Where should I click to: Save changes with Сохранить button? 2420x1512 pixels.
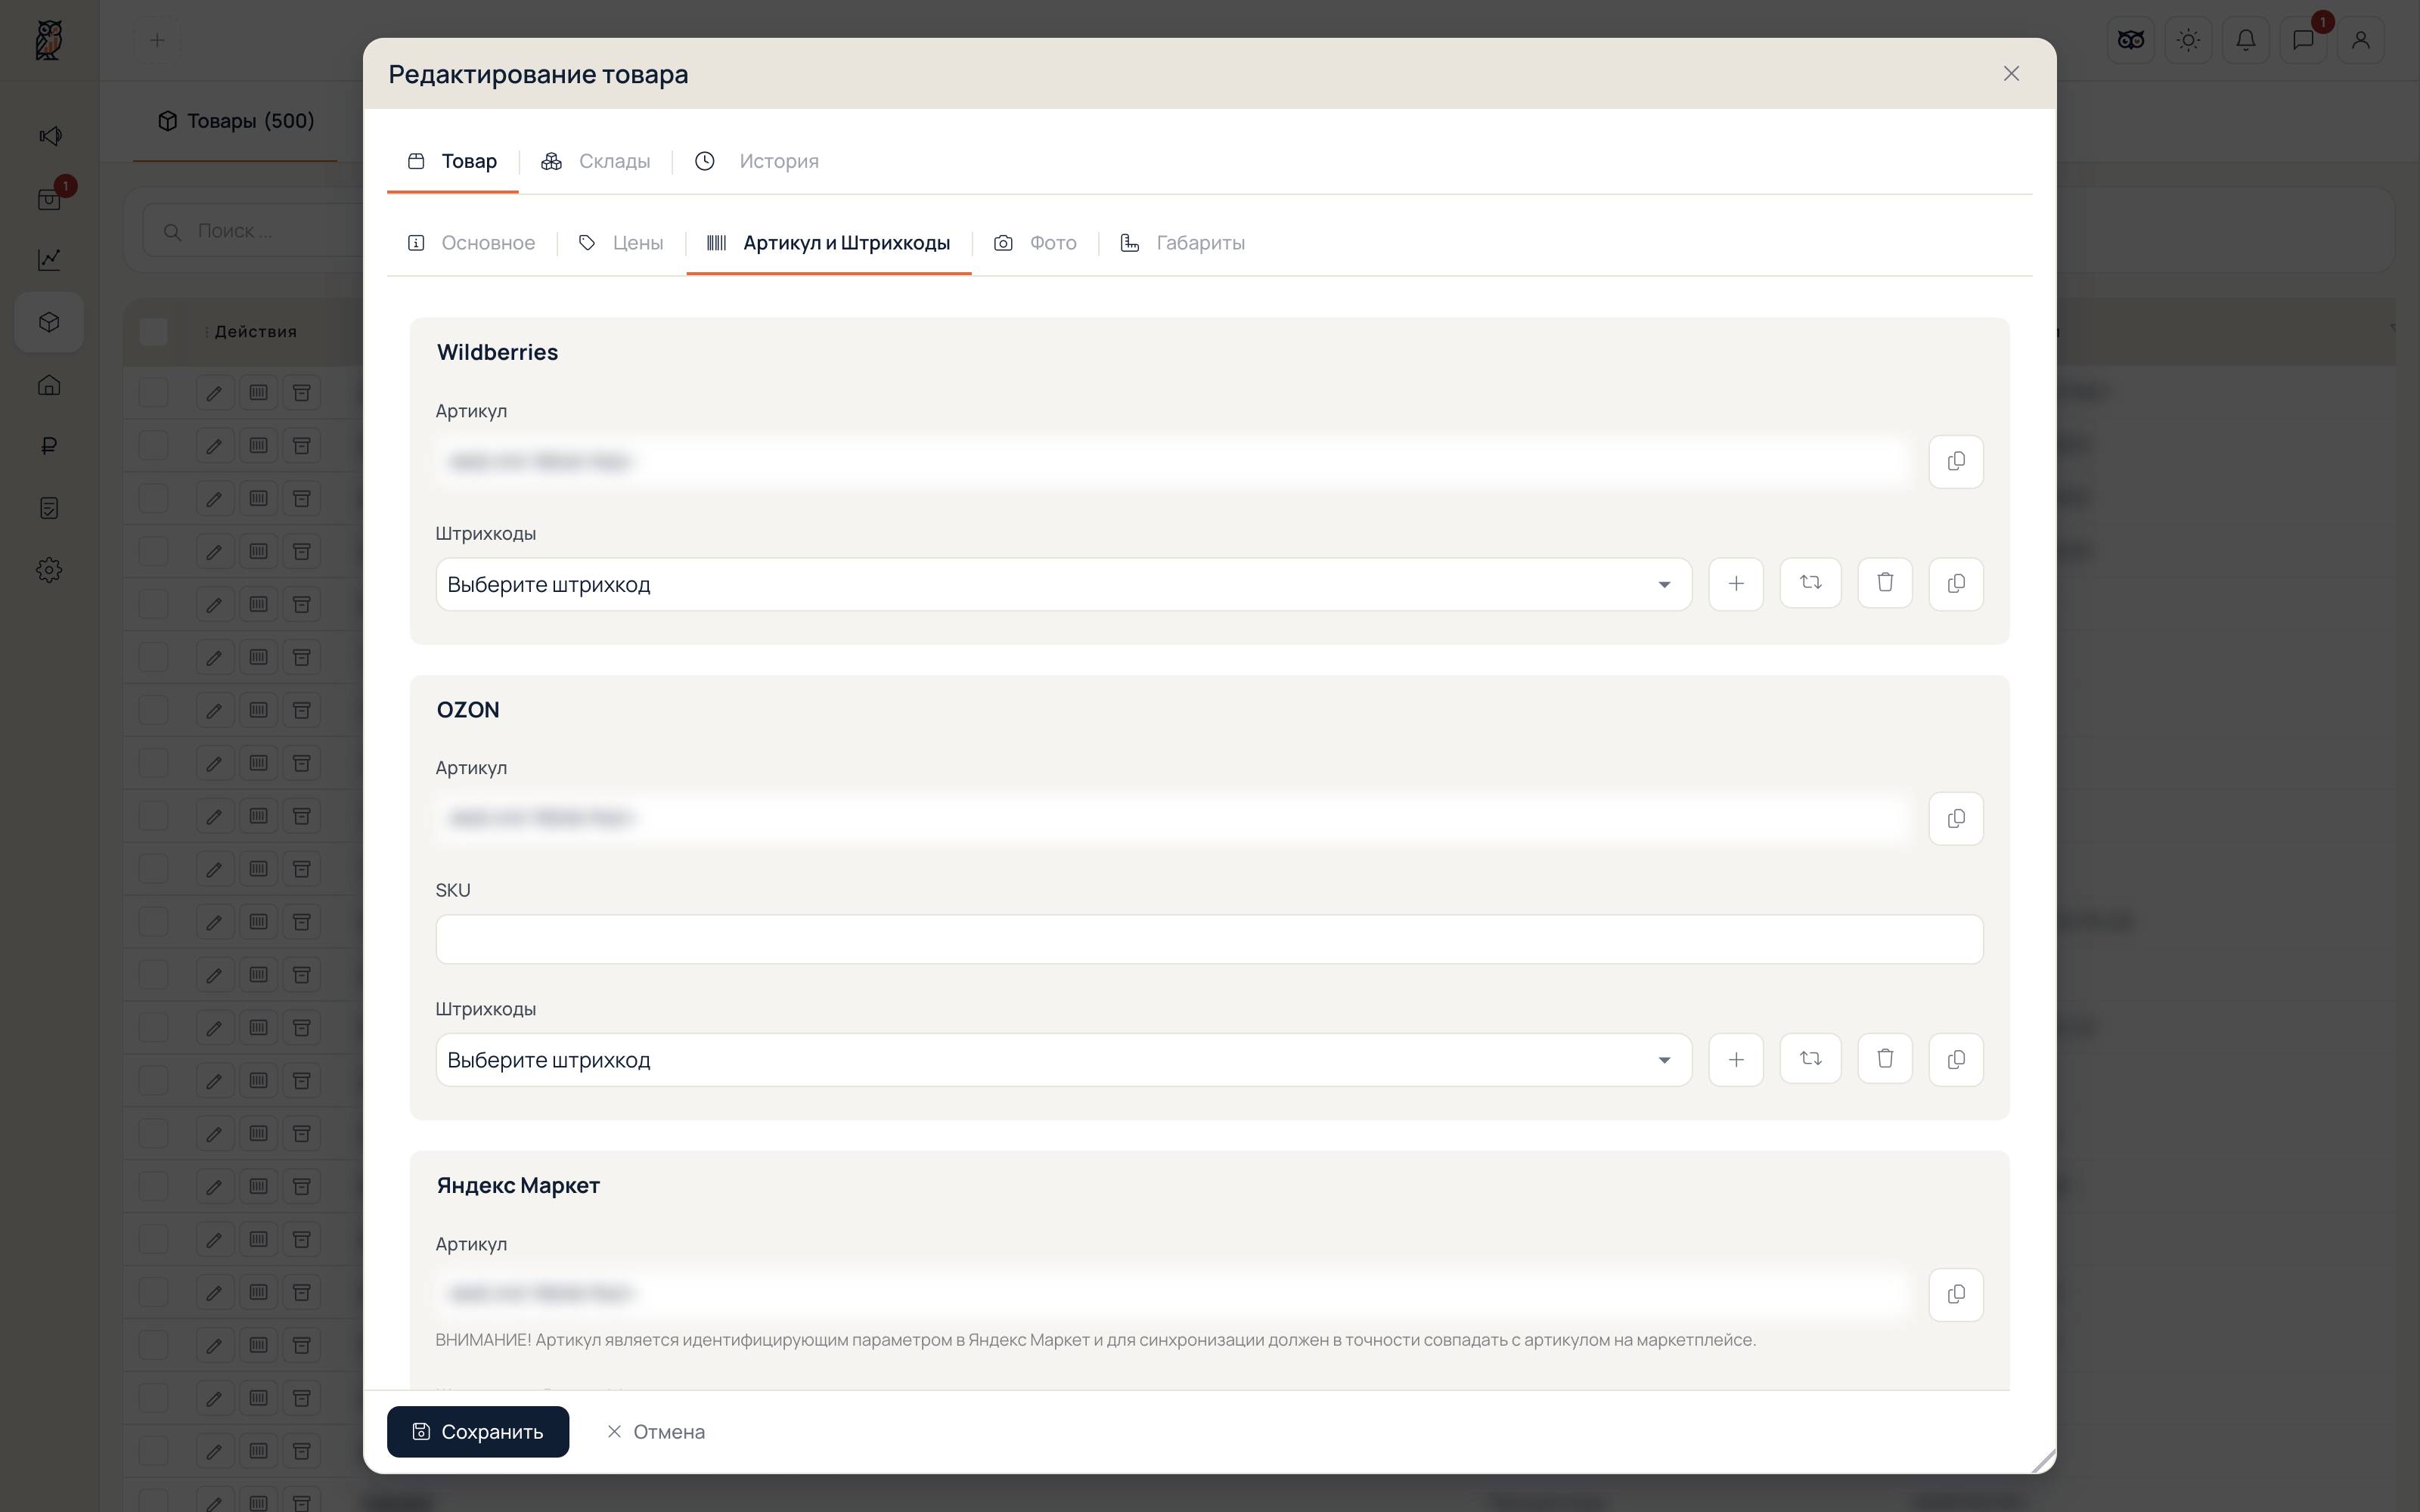(478, 1431)
